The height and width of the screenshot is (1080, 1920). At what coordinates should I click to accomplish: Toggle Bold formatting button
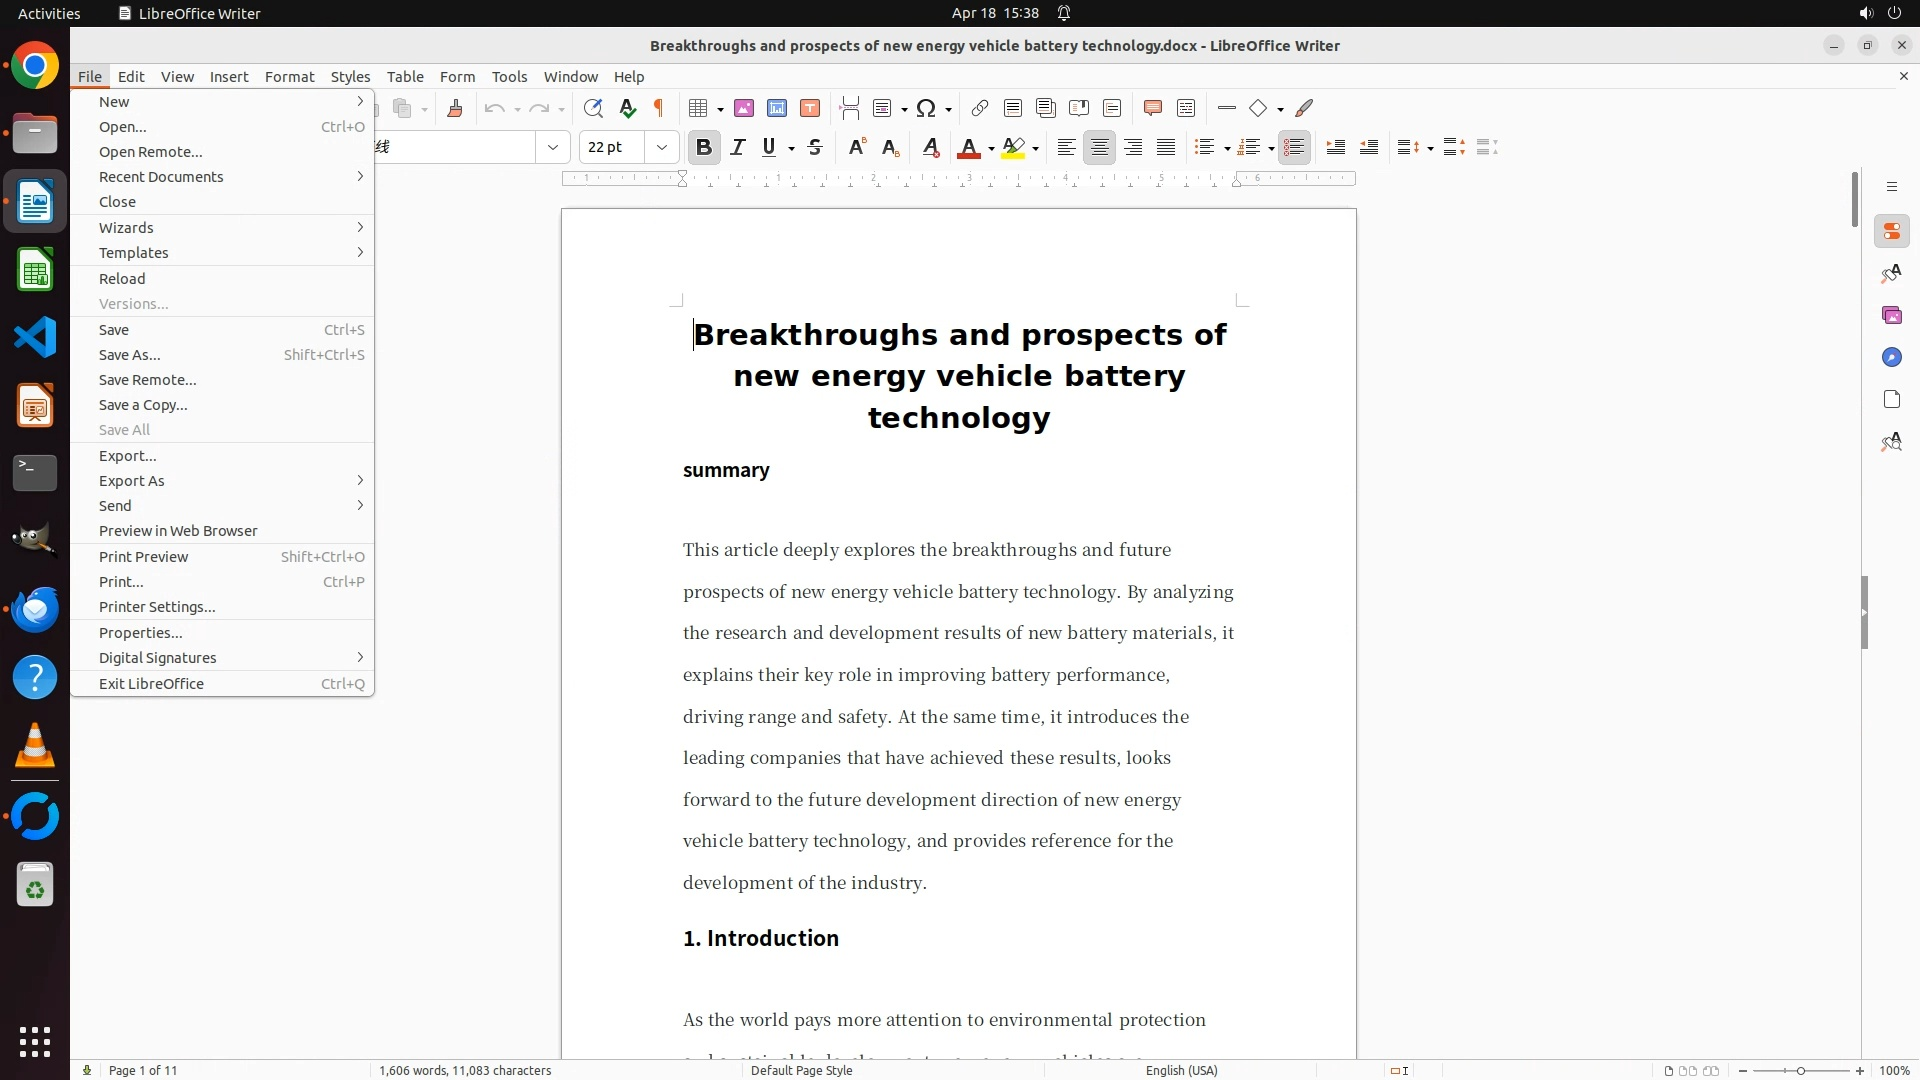[704, 147]
